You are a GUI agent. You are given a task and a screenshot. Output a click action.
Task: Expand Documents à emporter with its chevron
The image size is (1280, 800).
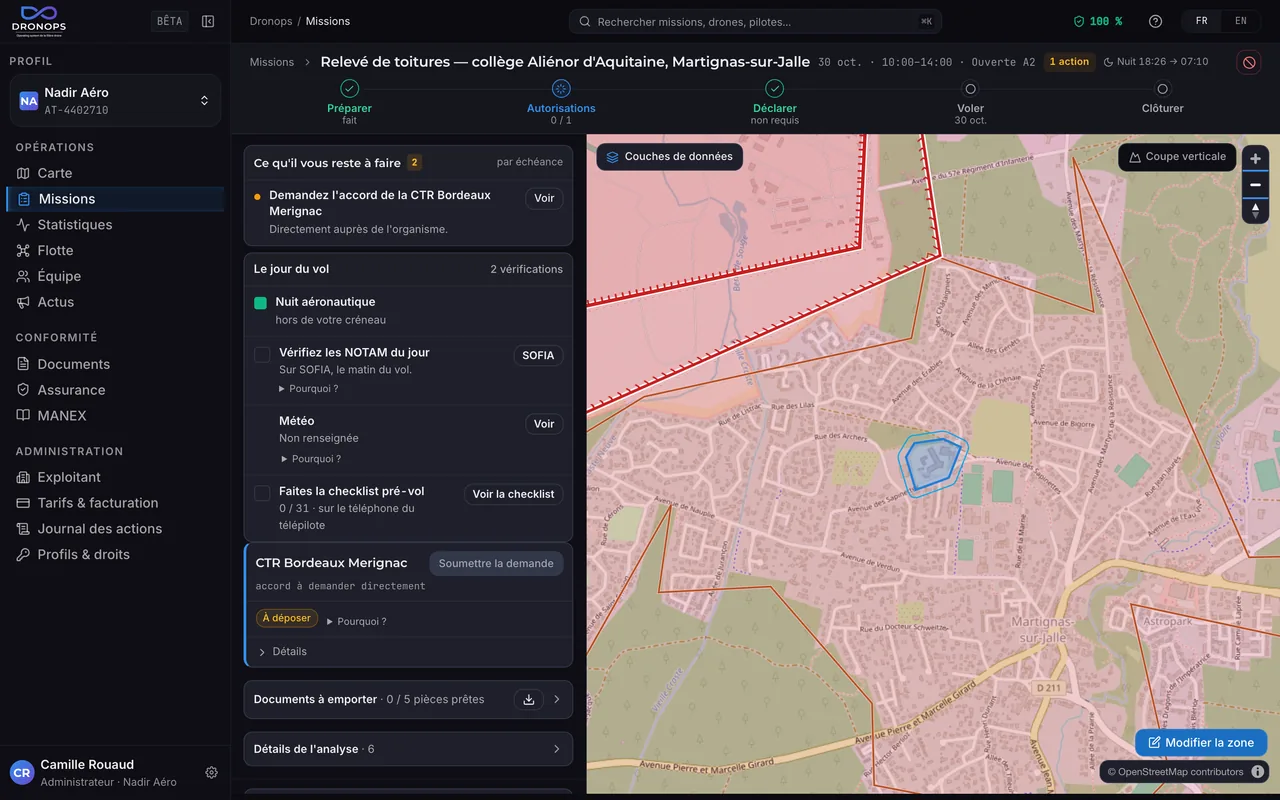pyautogui.click(x=557, y=699)
